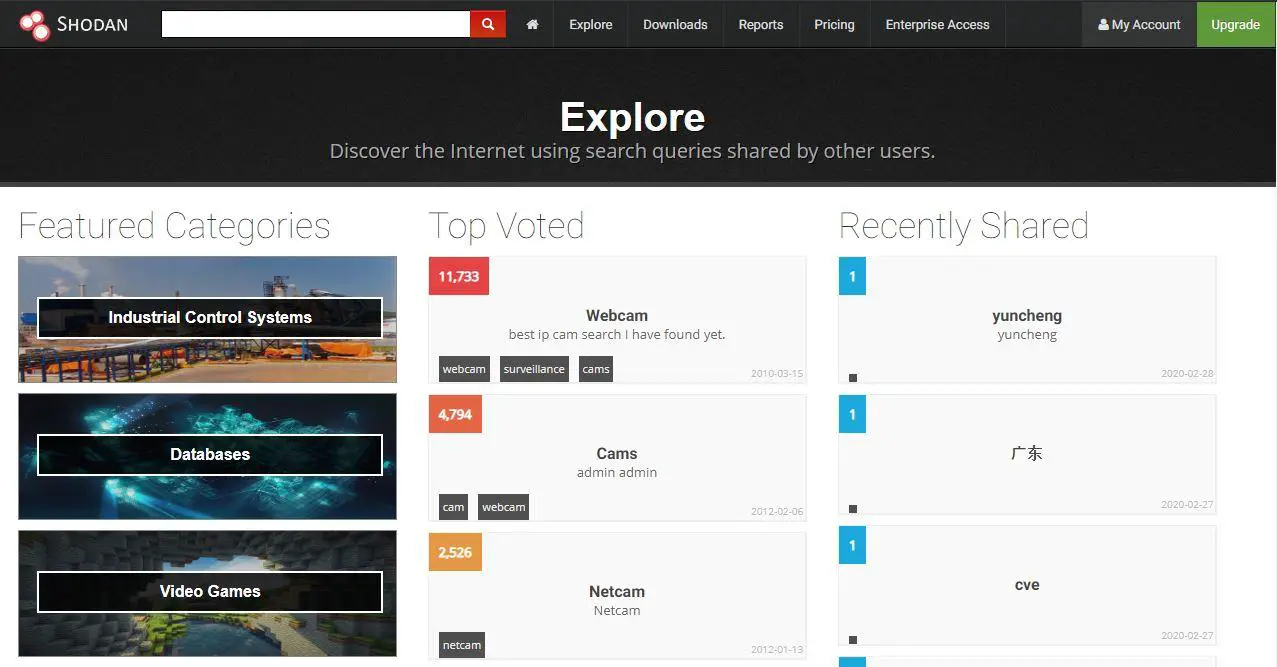Image resolution: width=1277 pixels, height=667 pixels.
Task: Open the Industrial Control Systems category
Action: [x=208, y=319]
